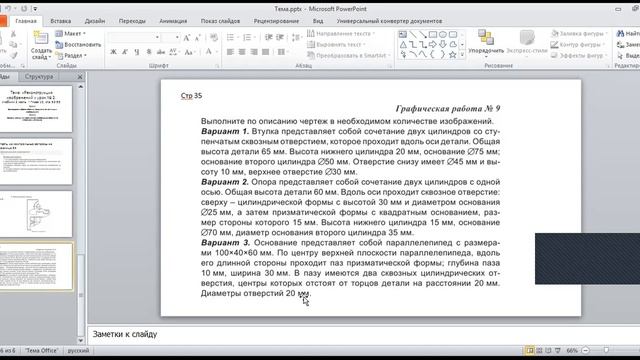Image resolution: width=640 pixels, height=360 pixels.
Task: Justify the paragraph text
Action: [x=266, y=52]
